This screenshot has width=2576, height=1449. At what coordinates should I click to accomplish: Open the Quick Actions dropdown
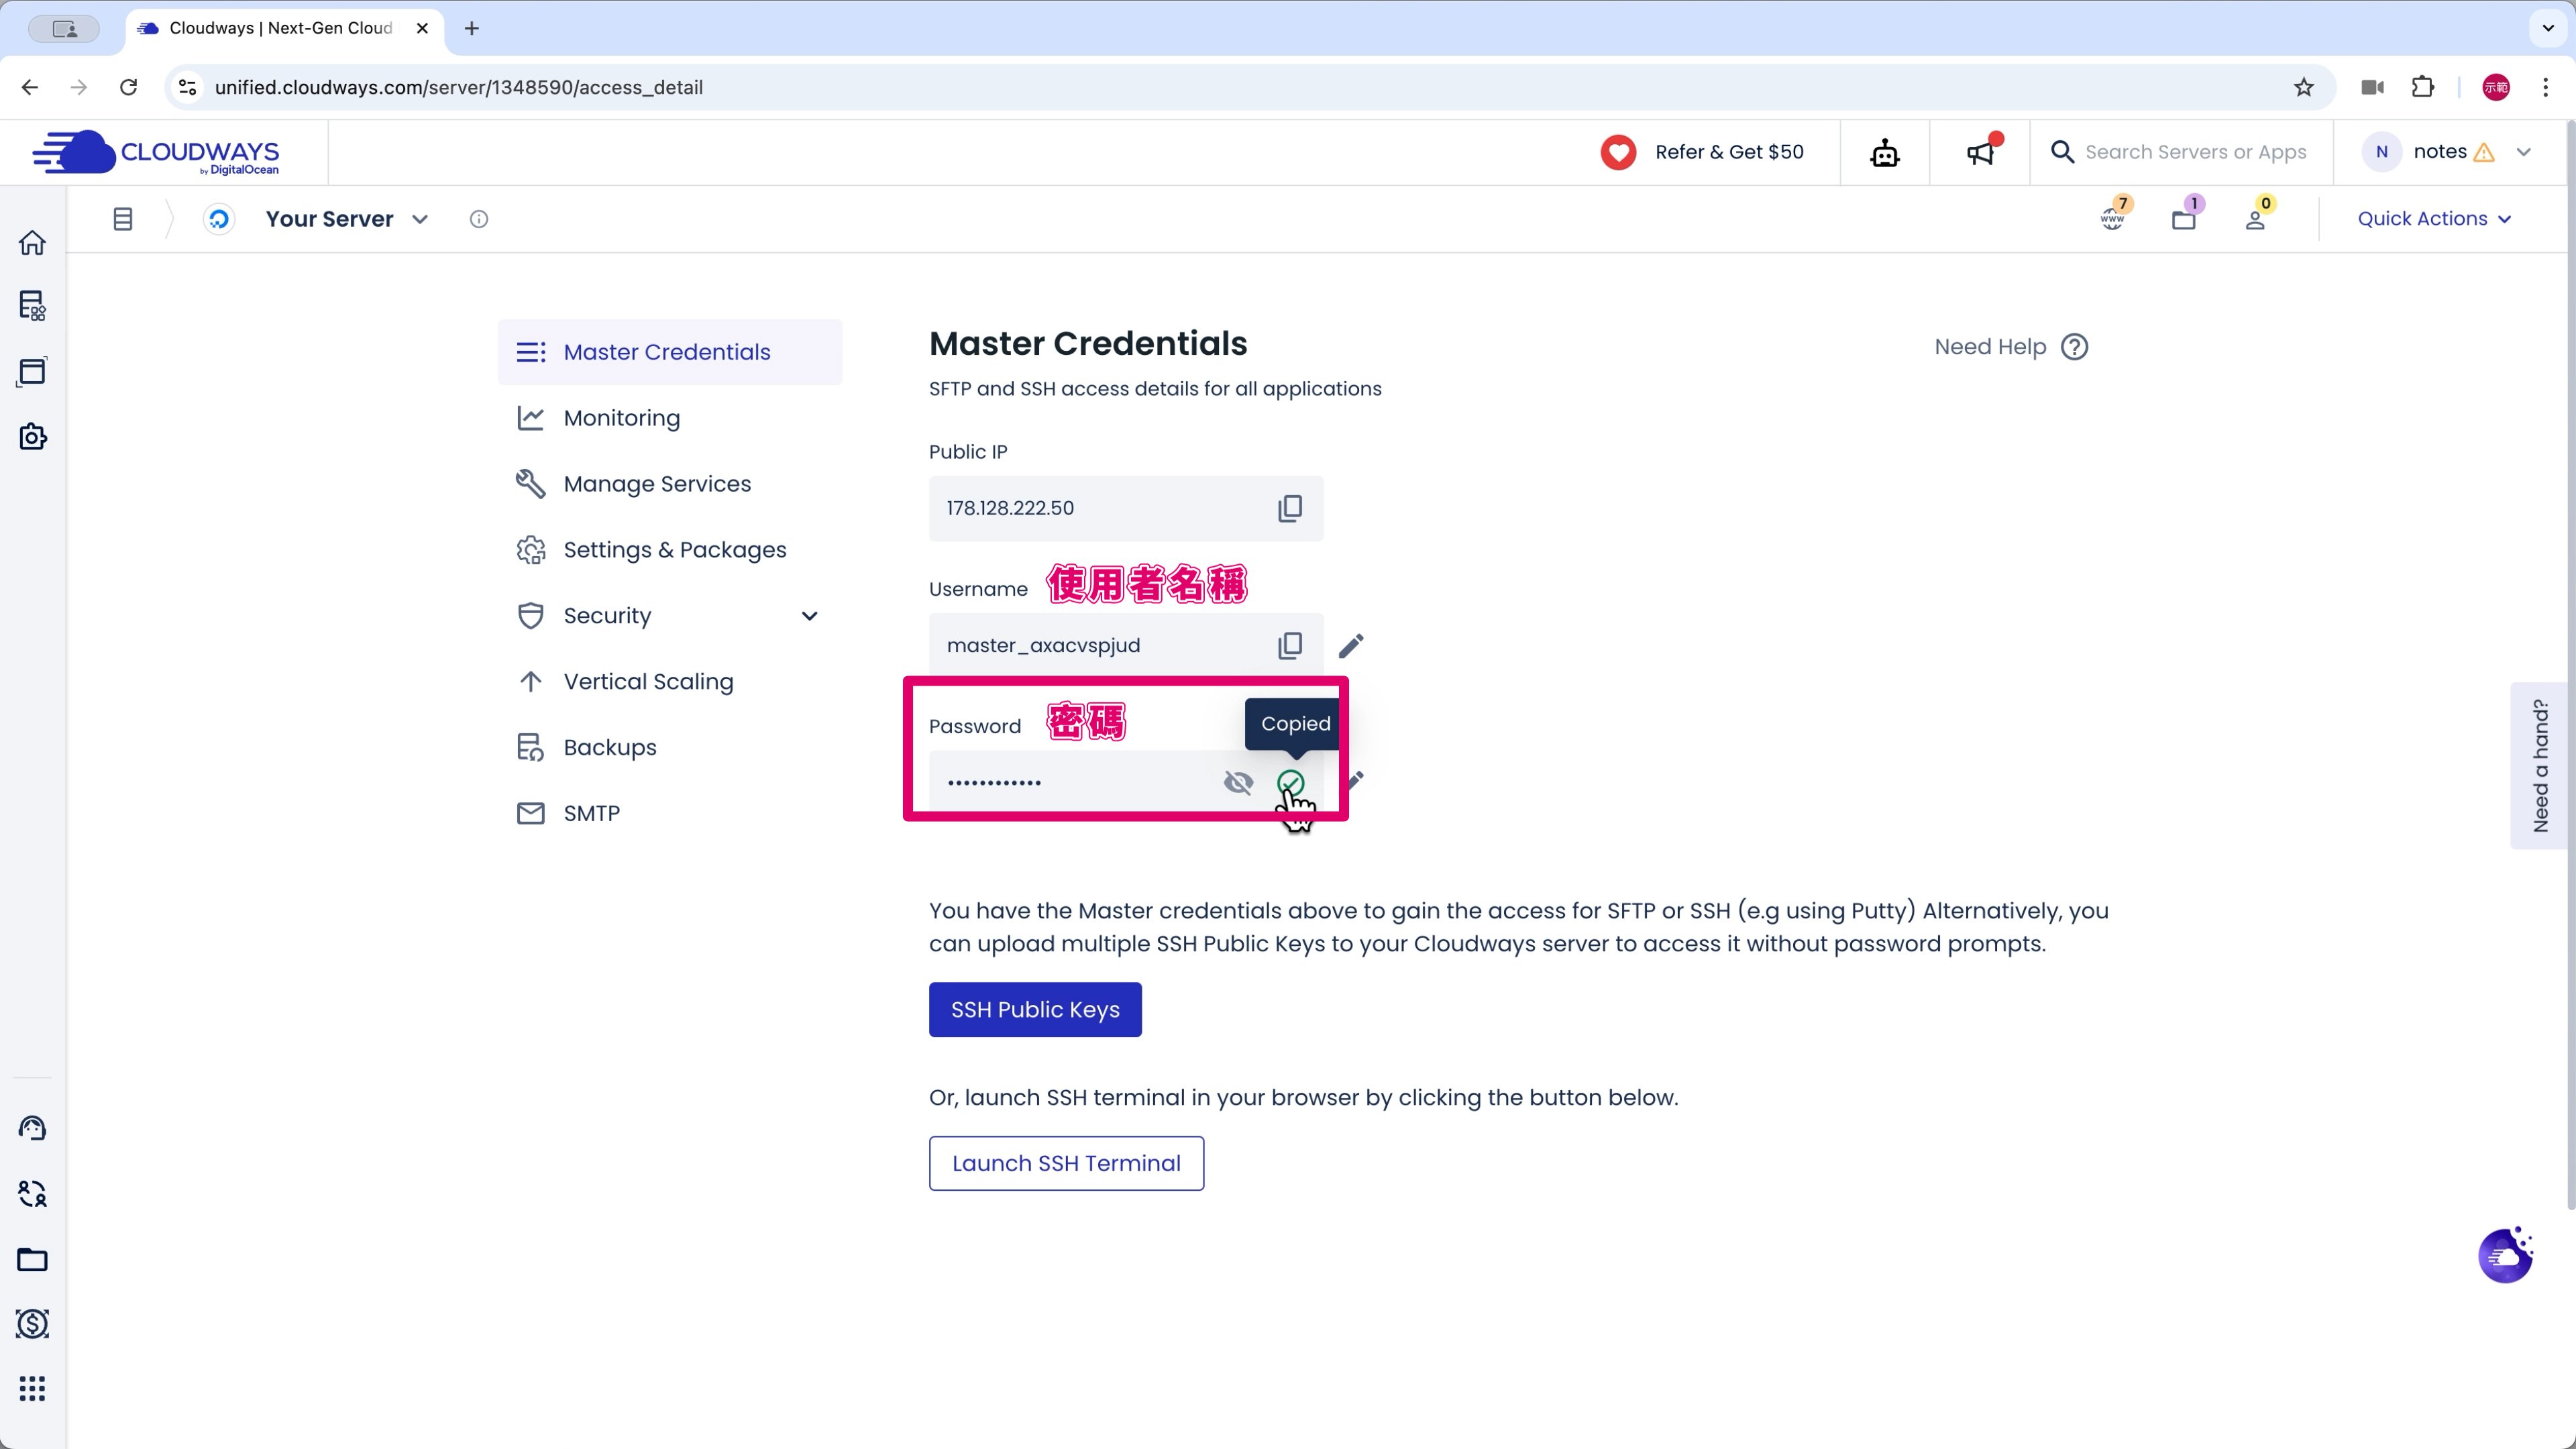coord(2433,219)
